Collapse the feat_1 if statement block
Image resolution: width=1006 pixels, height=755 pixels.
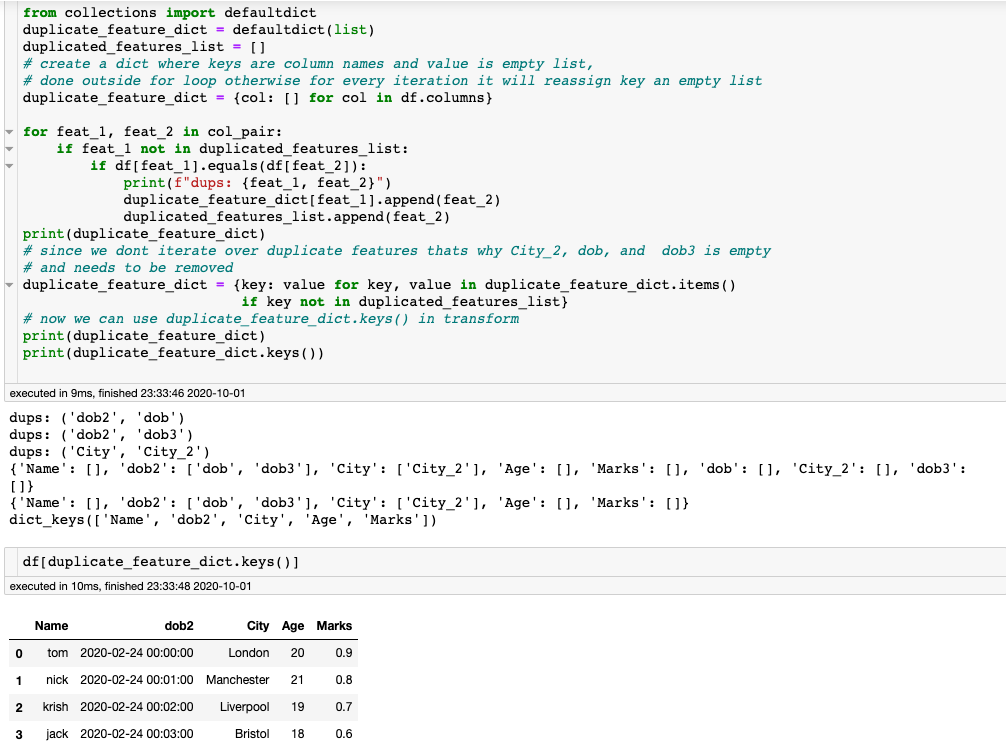coord(8,148)
